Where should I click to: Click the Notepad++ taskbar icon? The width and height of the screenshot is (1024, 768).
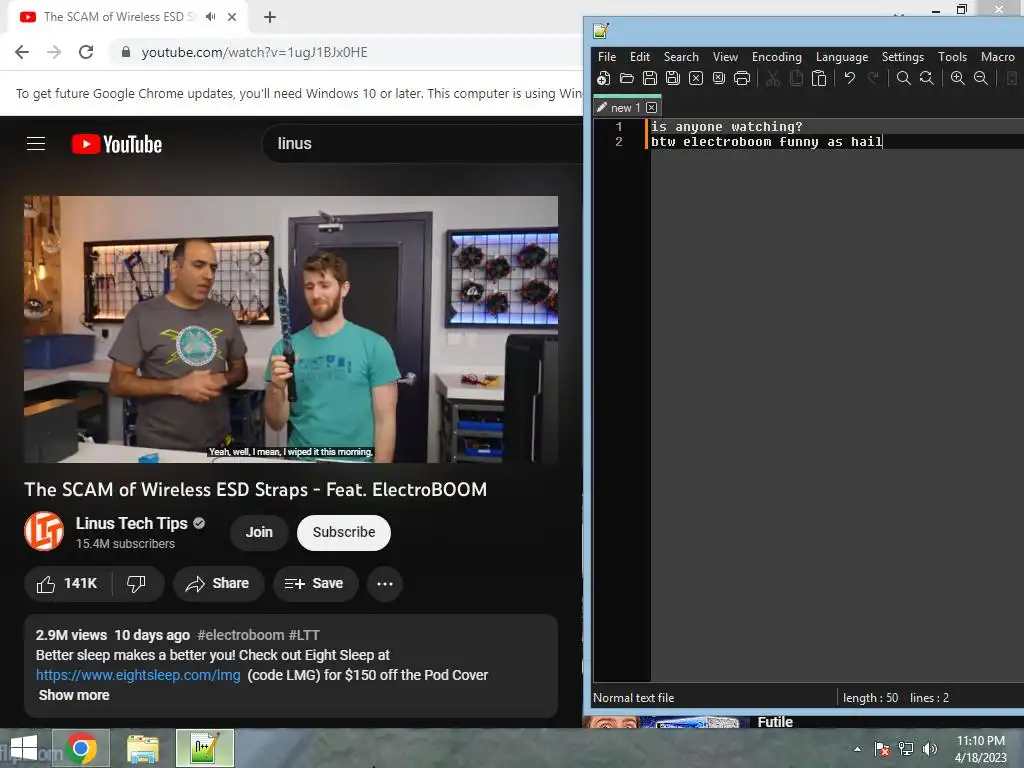(204, 748)
